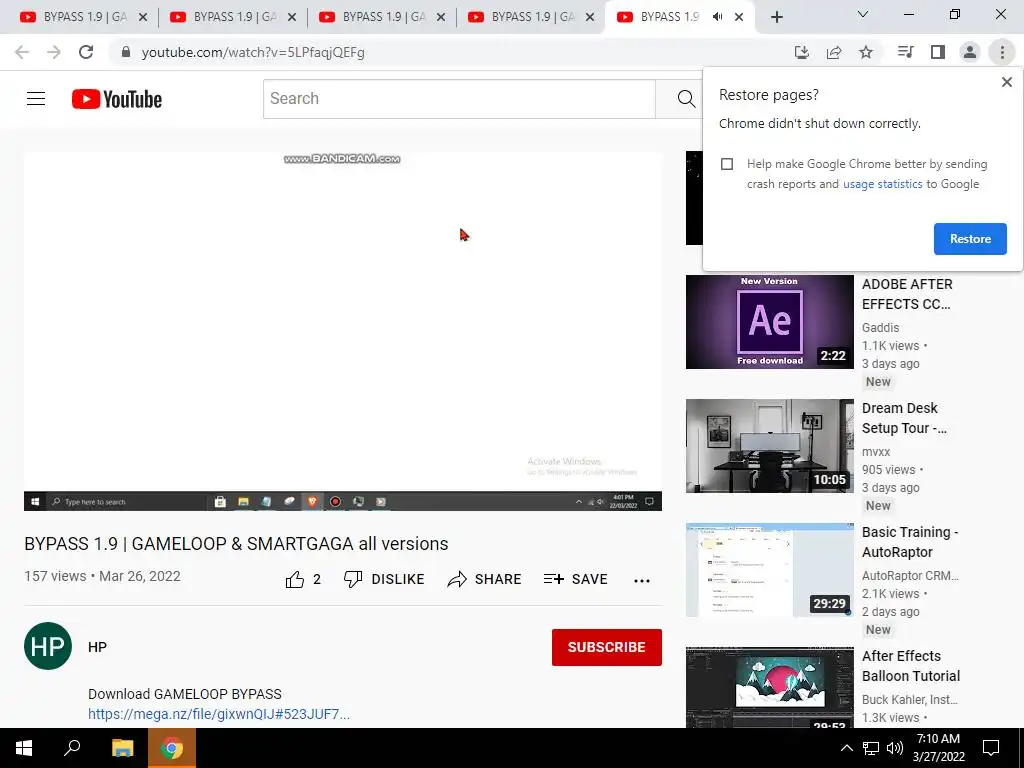1024x768 pixels.
Task: Open the usage statistics link
Action: [x=882, y=184]
